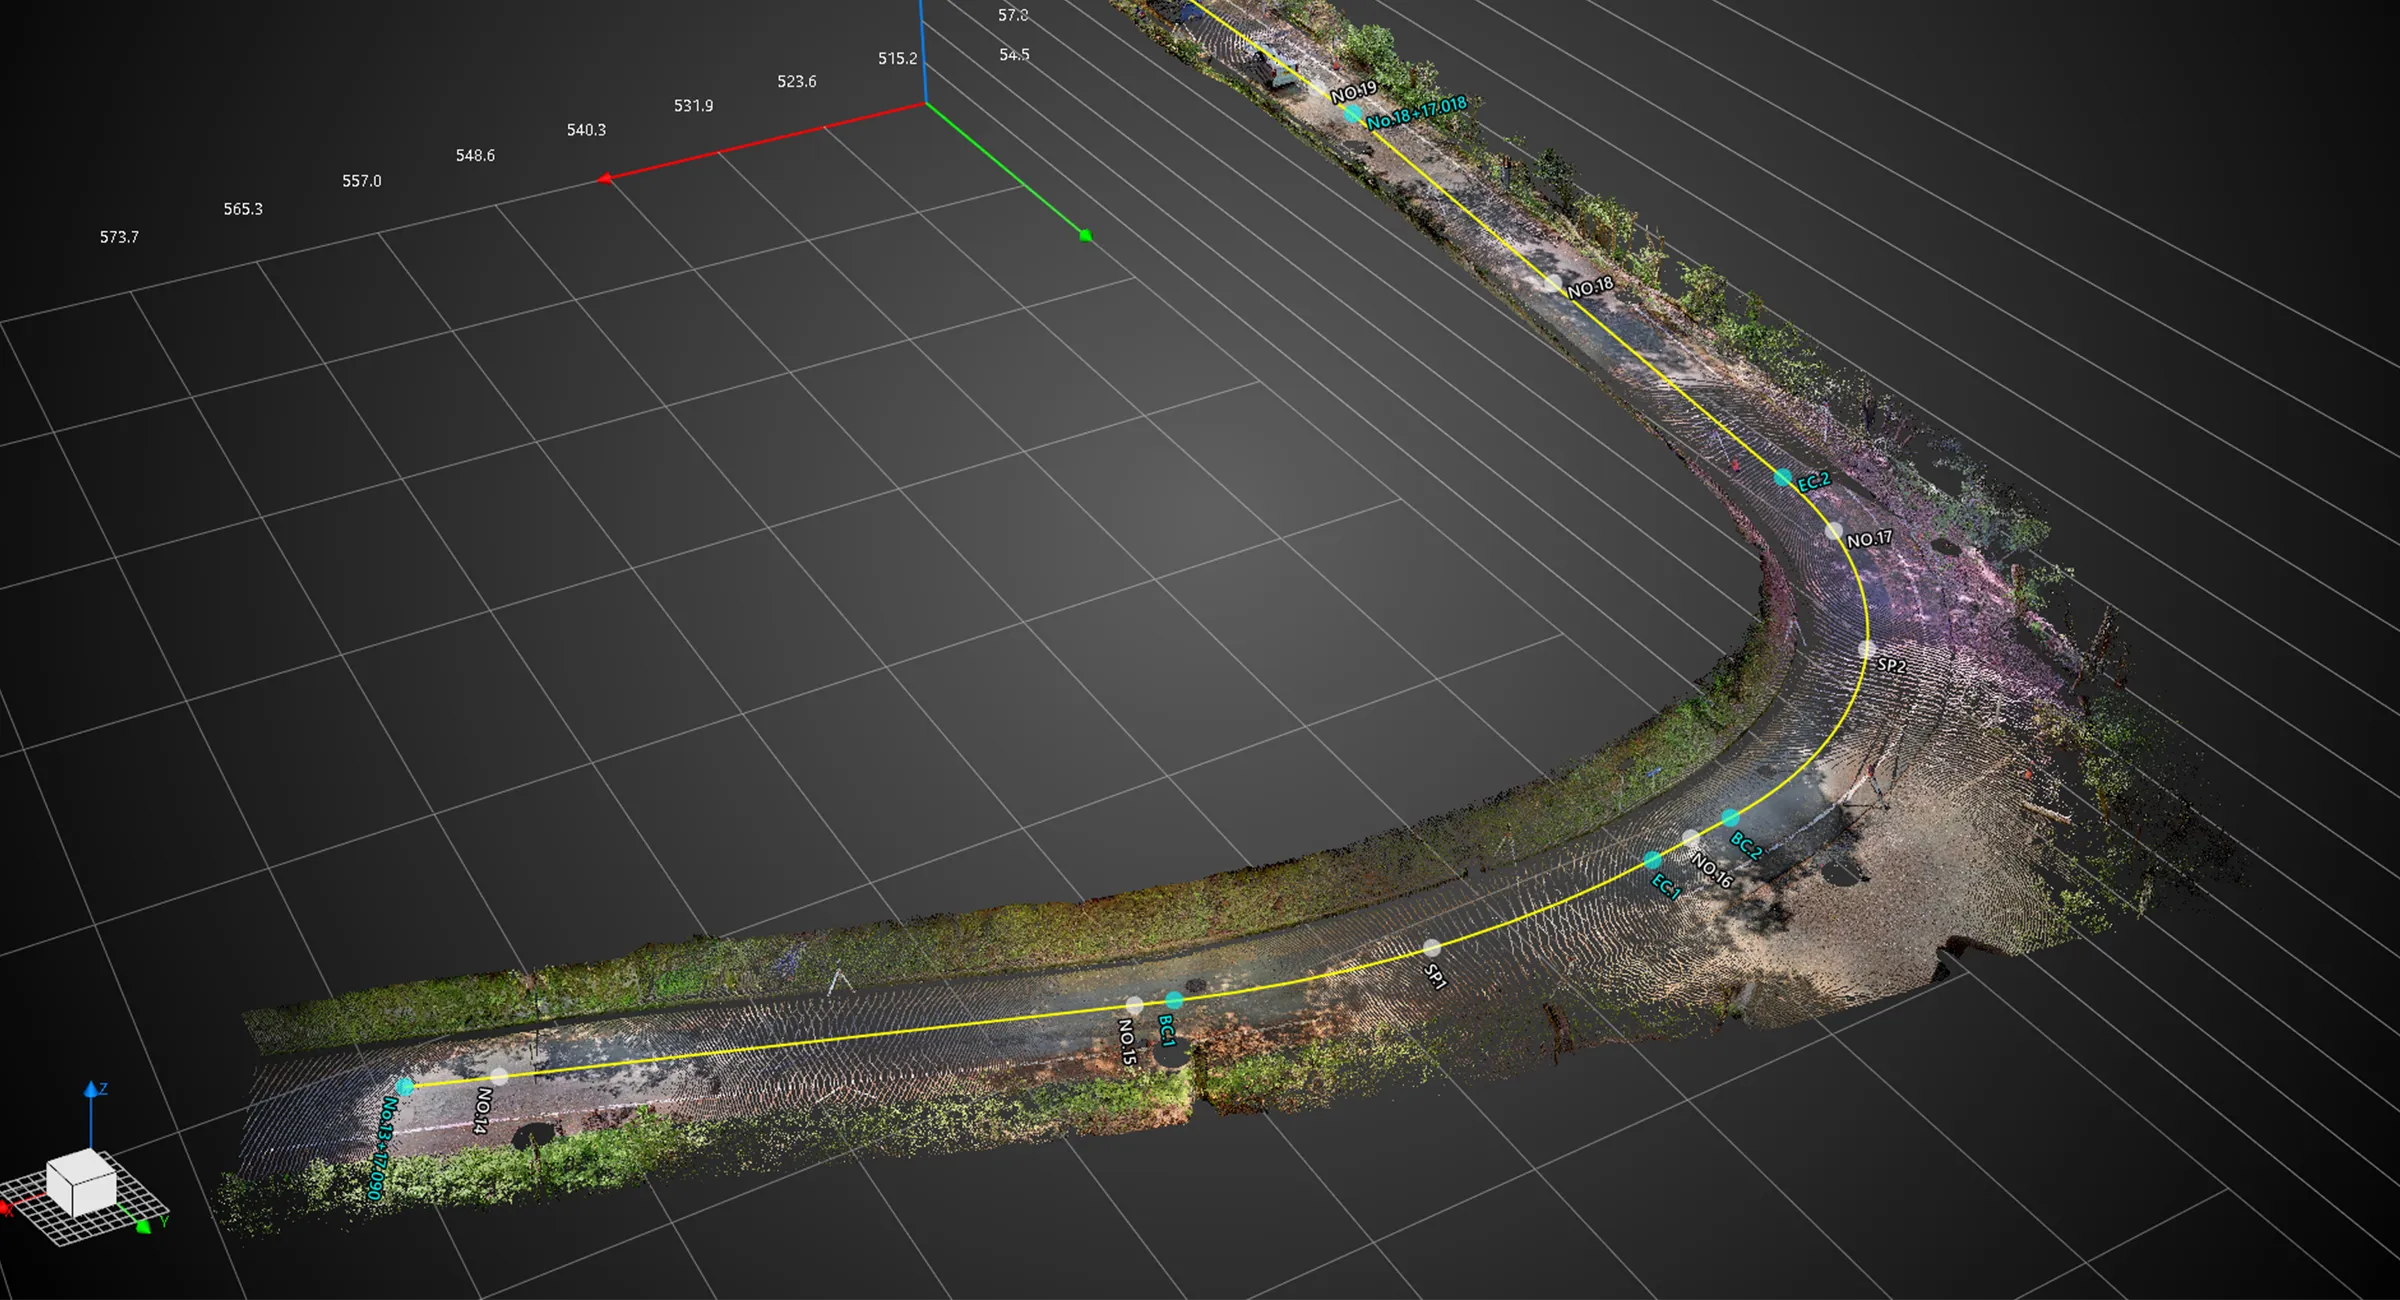Select the SP1 curve midpoint marker

[x=1432, y=947]
